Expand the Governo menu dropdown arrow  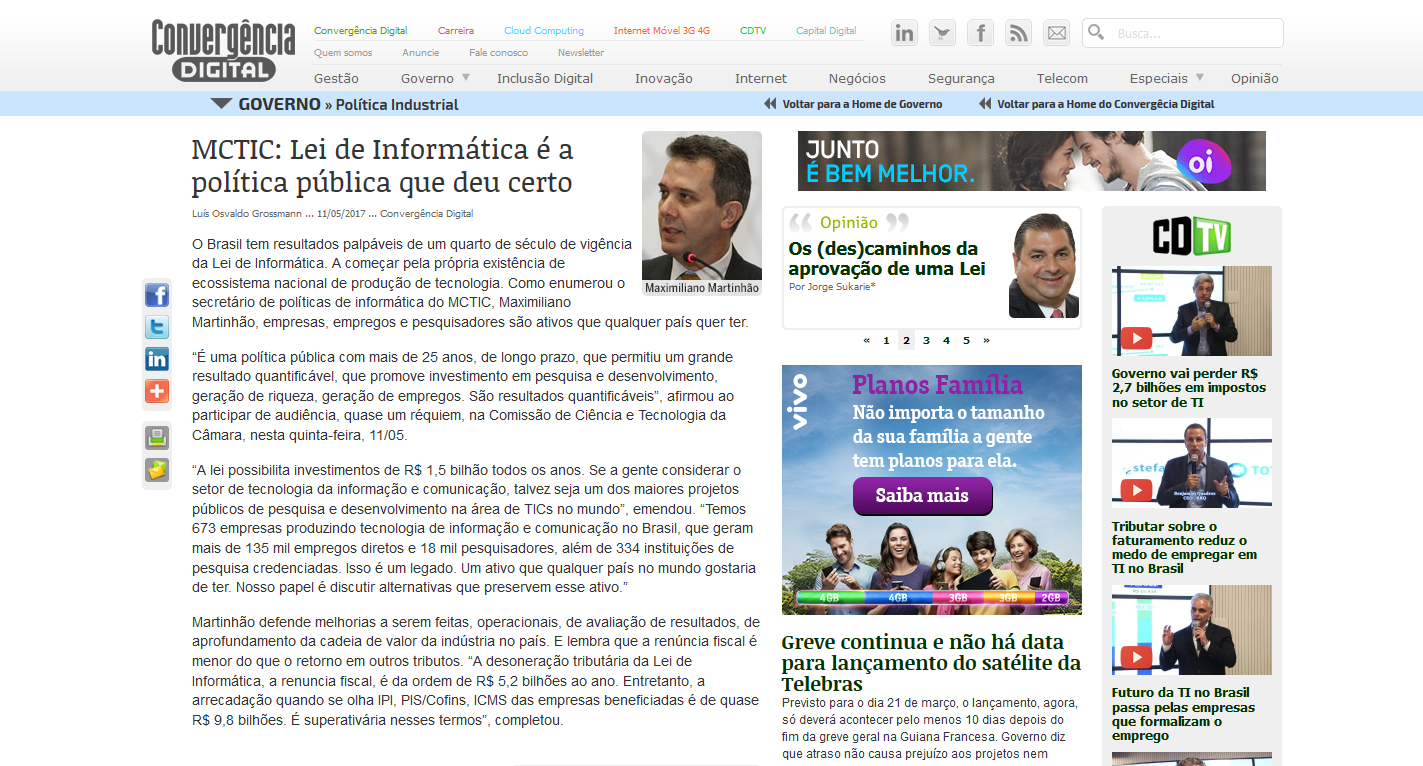pyautogui.click(x=465, y=78)
